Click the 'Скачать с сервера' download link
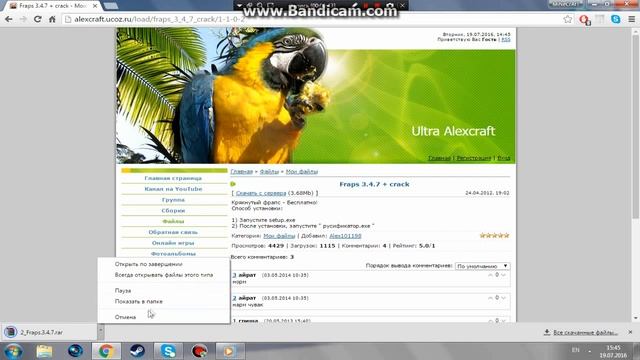Screen dimensions: 640x360 tap(261, 193)
